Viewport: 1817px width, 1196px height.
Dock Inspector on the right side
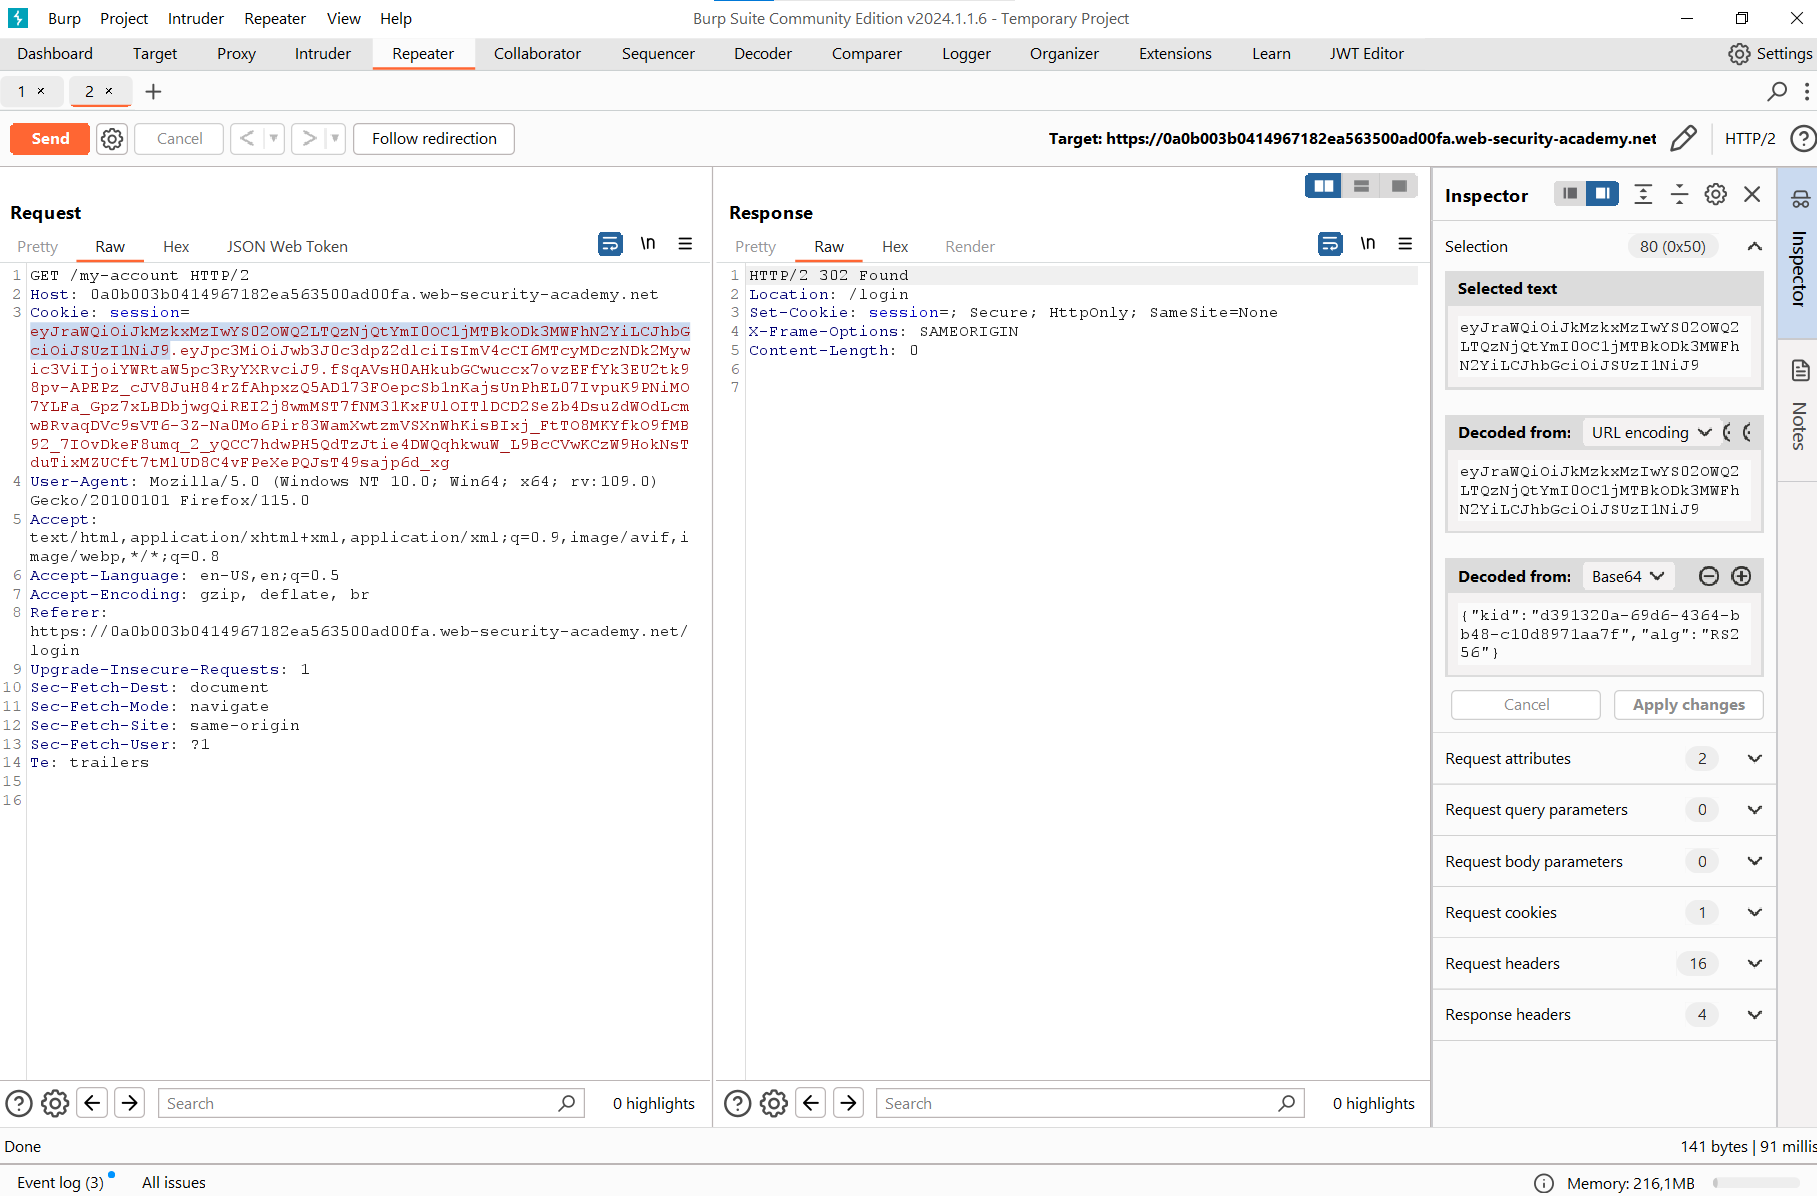coord(1603,194)
